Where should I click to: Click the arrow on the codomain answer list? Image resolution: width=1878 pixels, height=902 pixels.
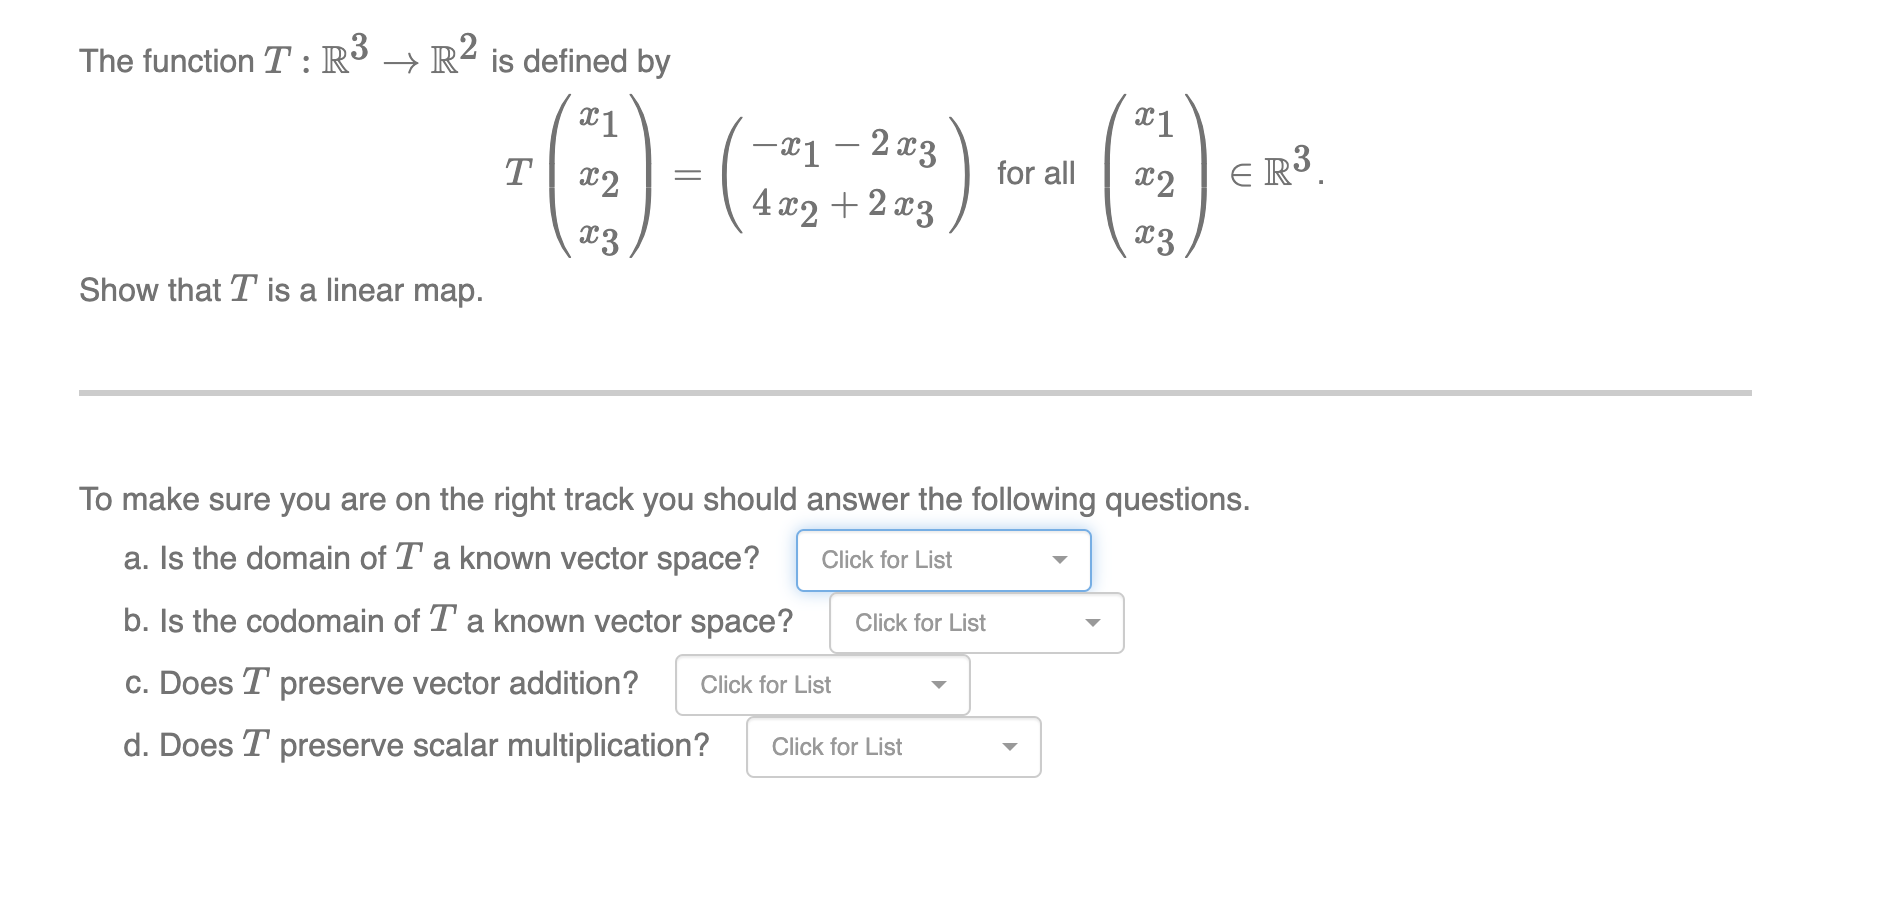(x=1094, y=623)
